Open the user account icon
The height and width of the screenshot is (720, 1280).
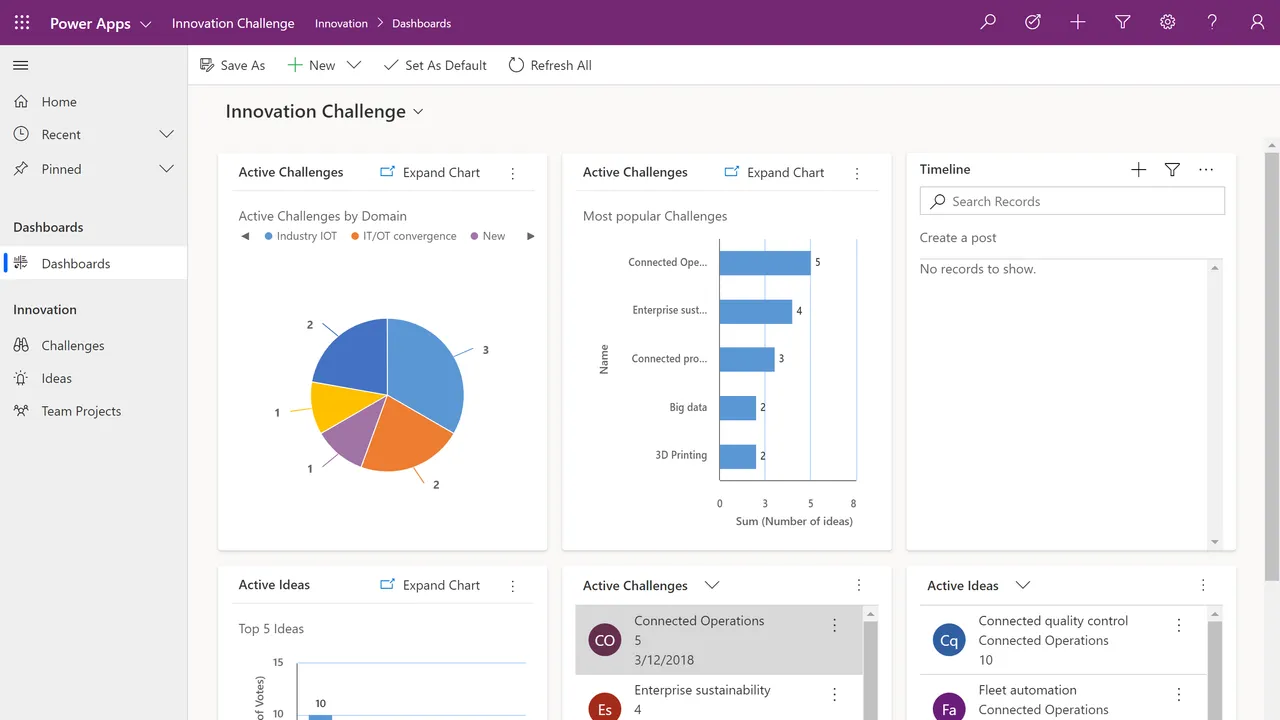pyautogui.click(x=1257, y=22)
